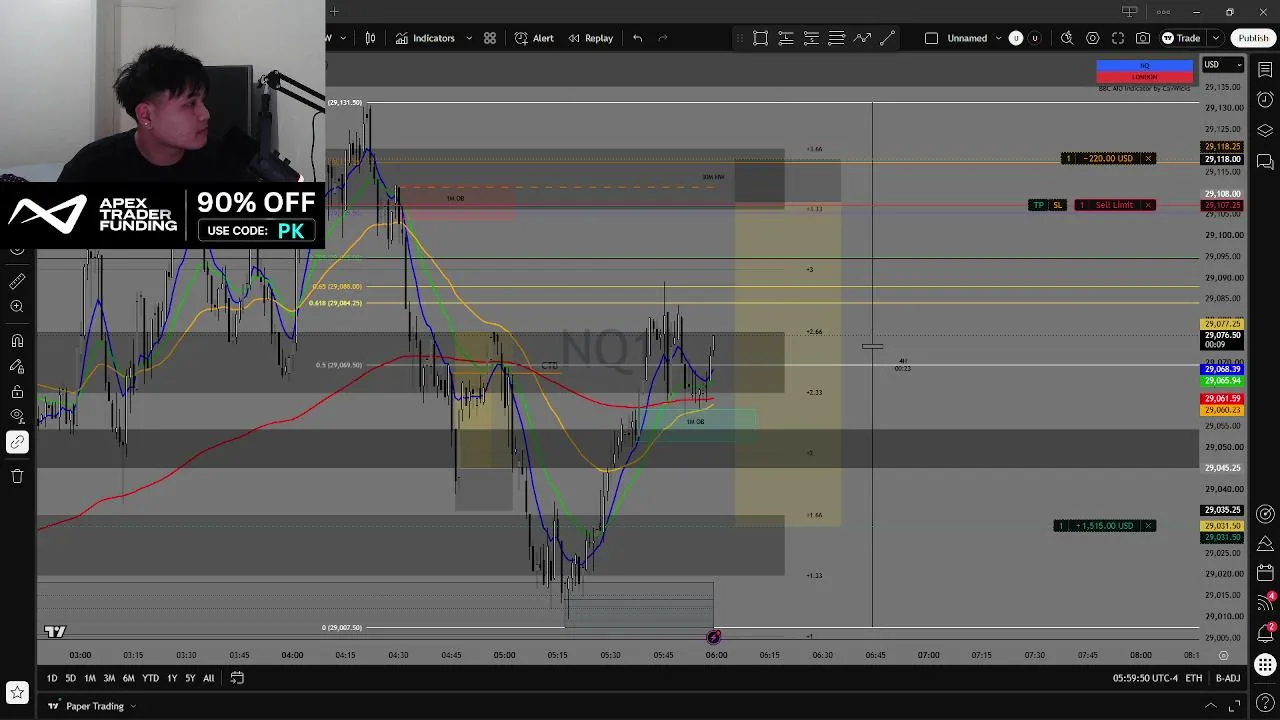1280x720 pixels.
Task: Change currency from USD dropdown
Action: [1222, 65]
